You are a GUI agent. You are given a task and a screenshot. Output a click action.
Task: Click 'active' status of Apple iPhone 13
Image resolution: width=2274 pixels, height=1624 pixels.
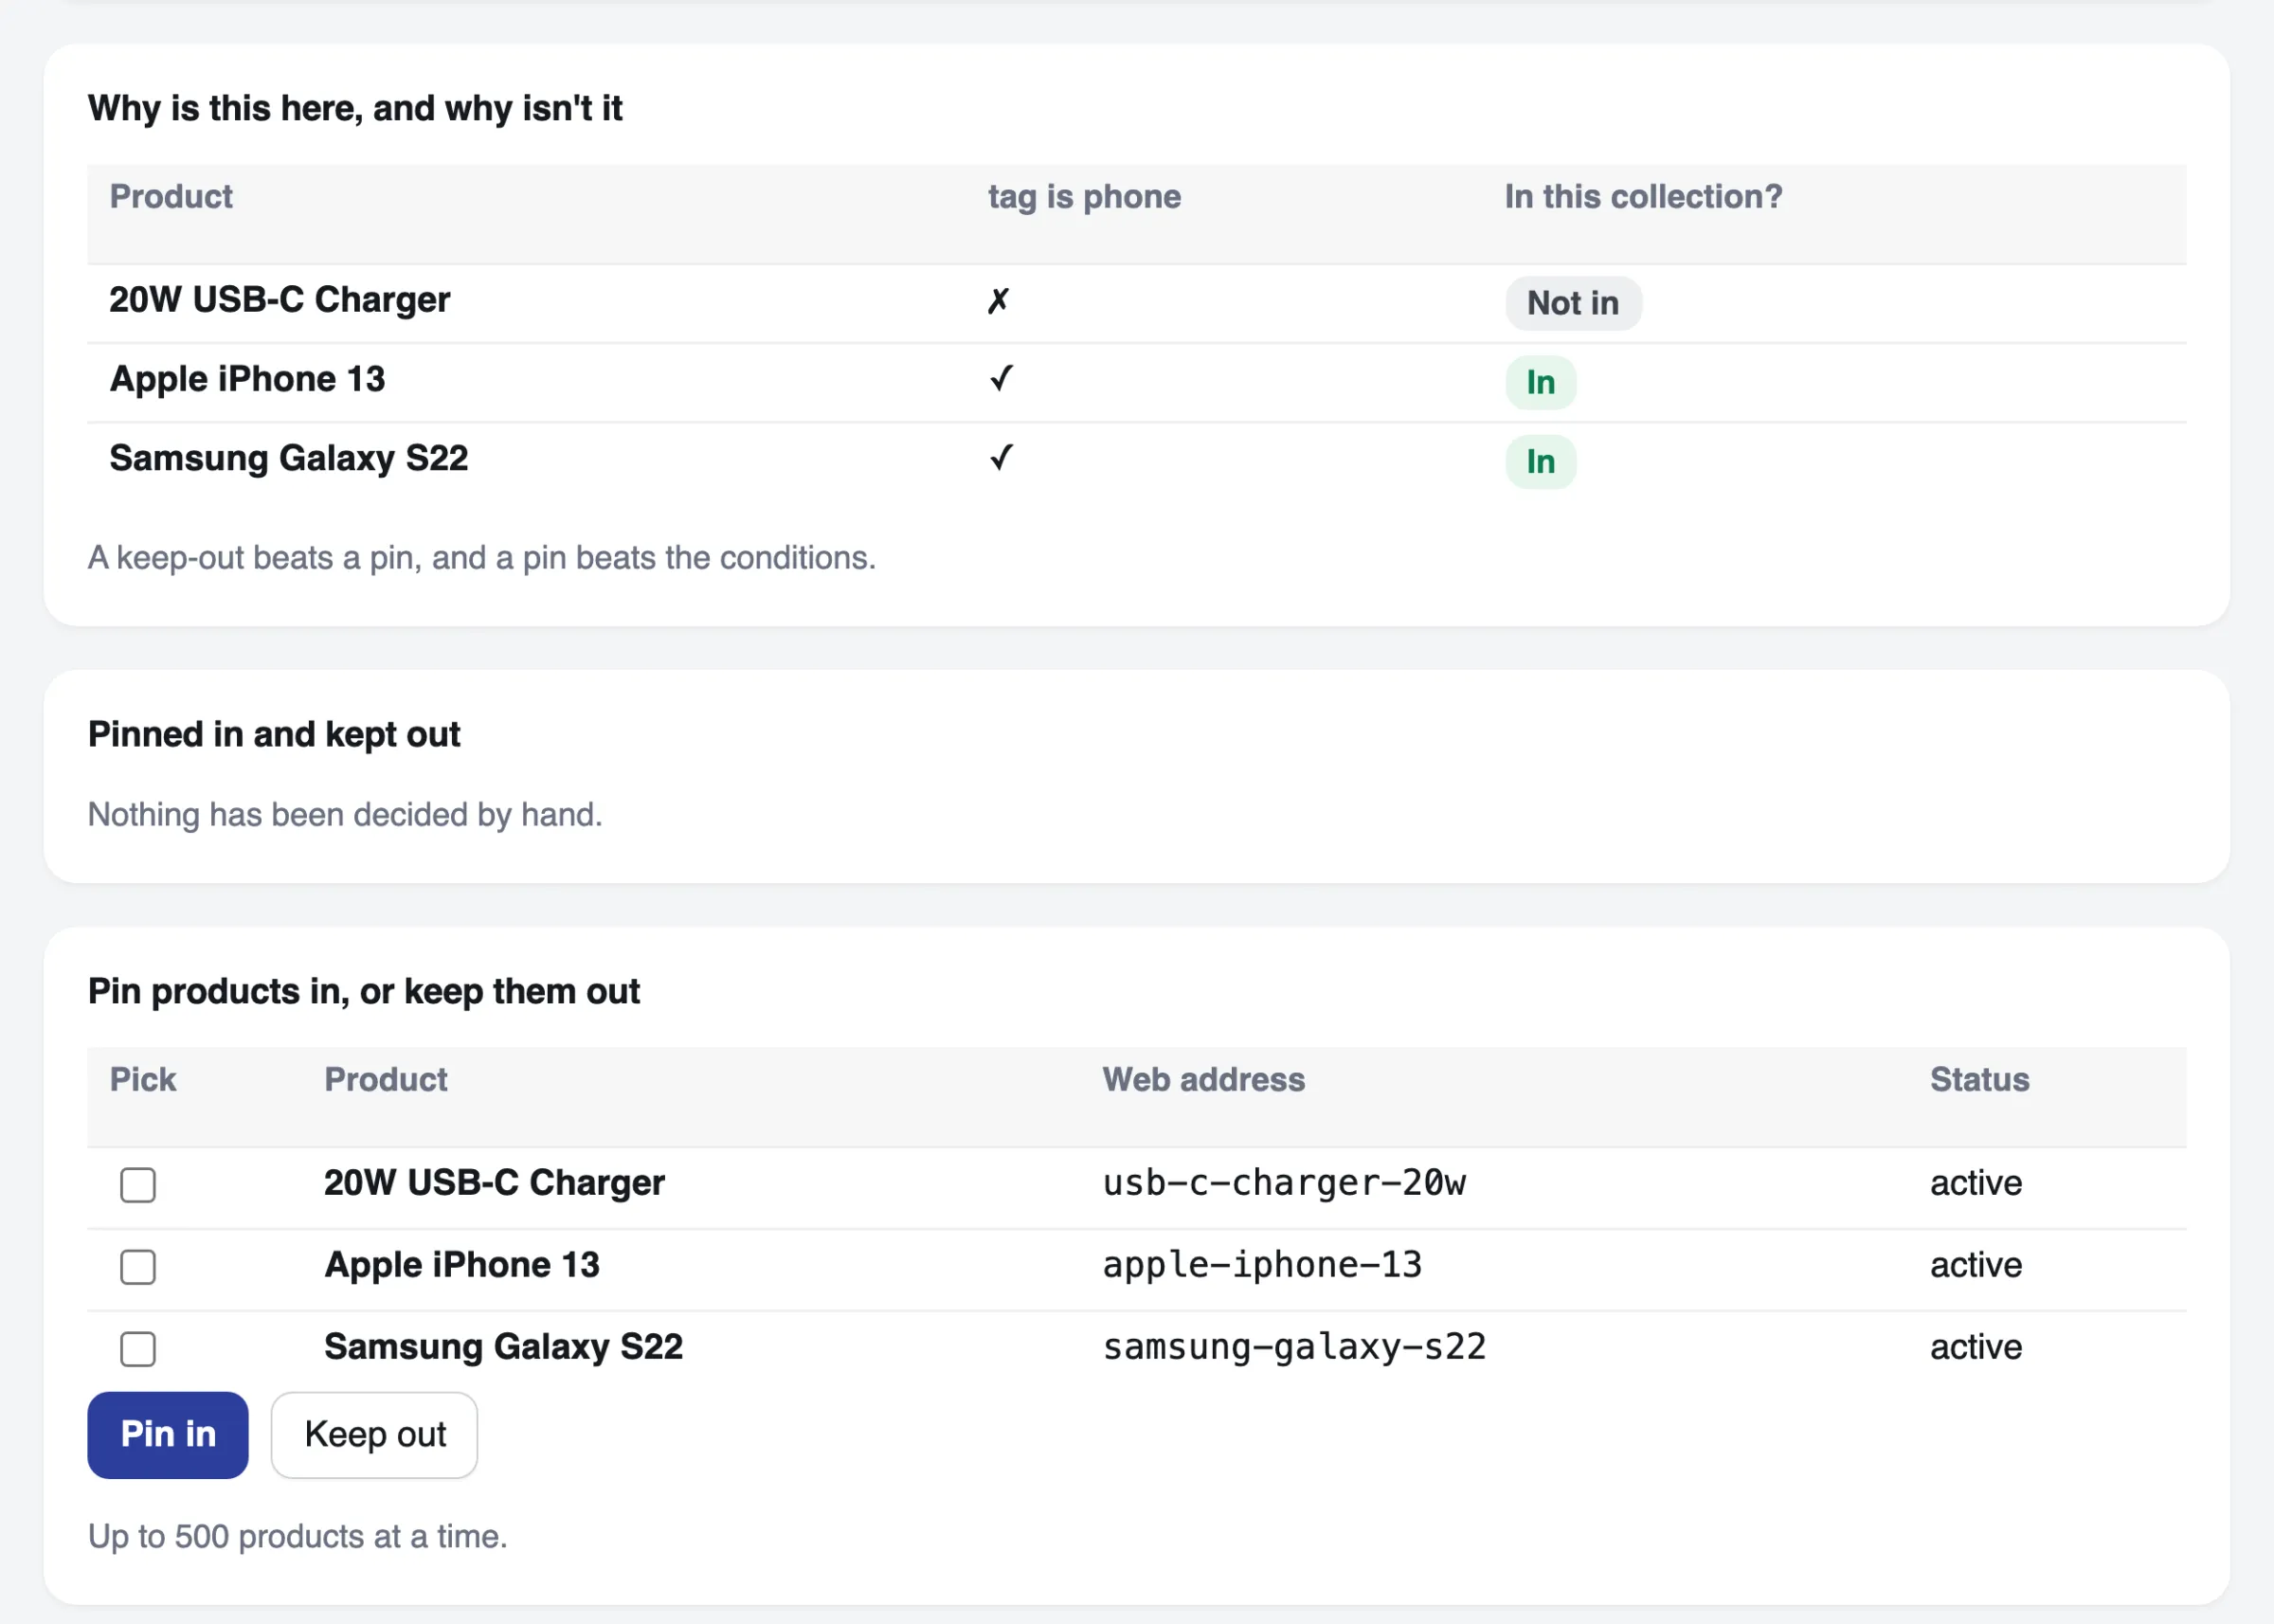(1976, 1265)
